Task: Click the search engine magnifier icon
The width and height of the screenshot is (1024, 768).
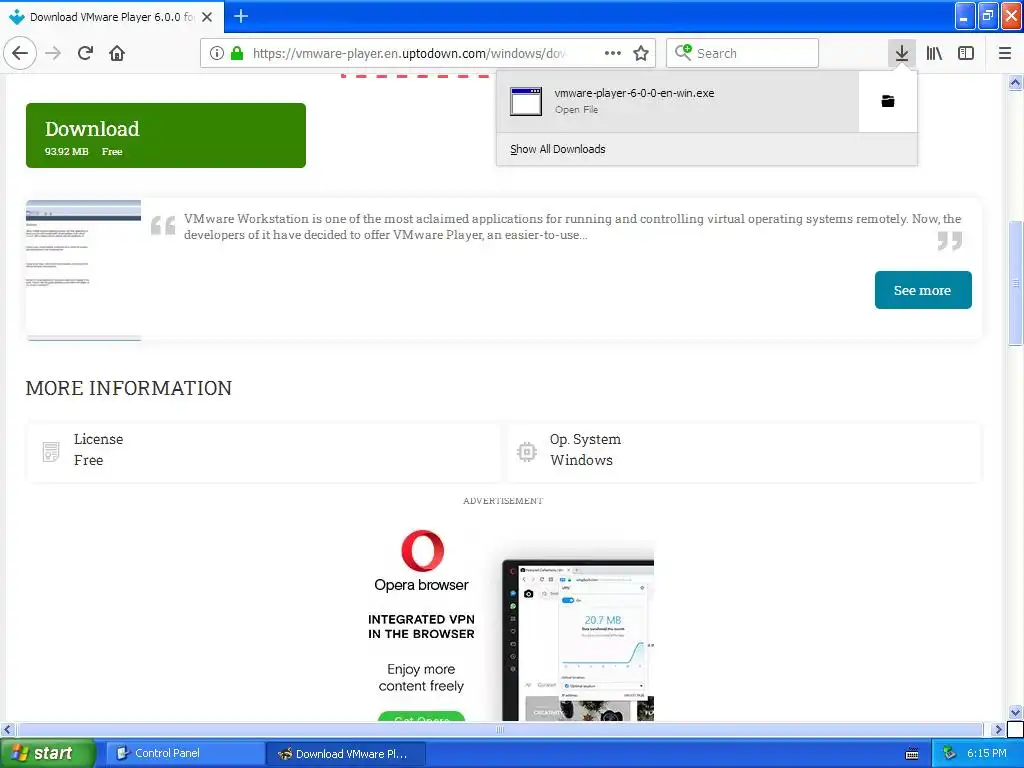Action: pyautogui.click(x=683, y=52)
